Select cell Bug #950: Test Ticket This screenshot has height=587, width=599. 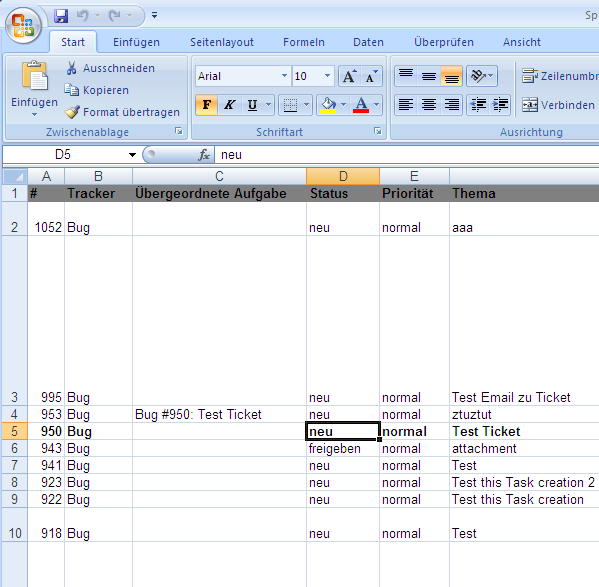coord(219,414)
